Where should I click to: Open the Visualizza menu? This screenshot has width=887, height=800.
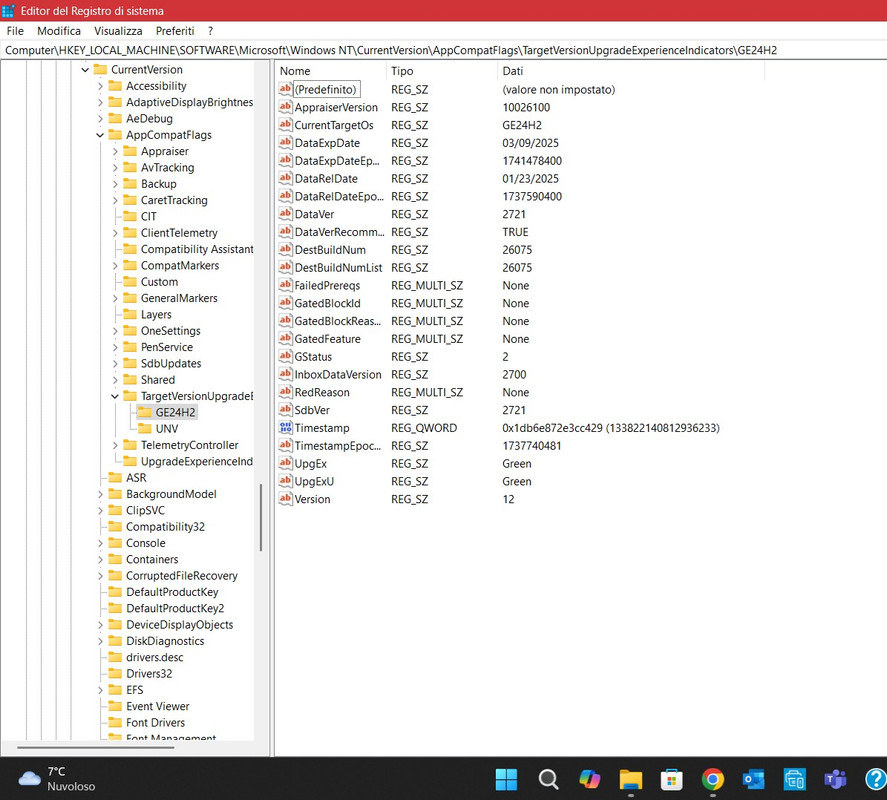pos(118,31)
